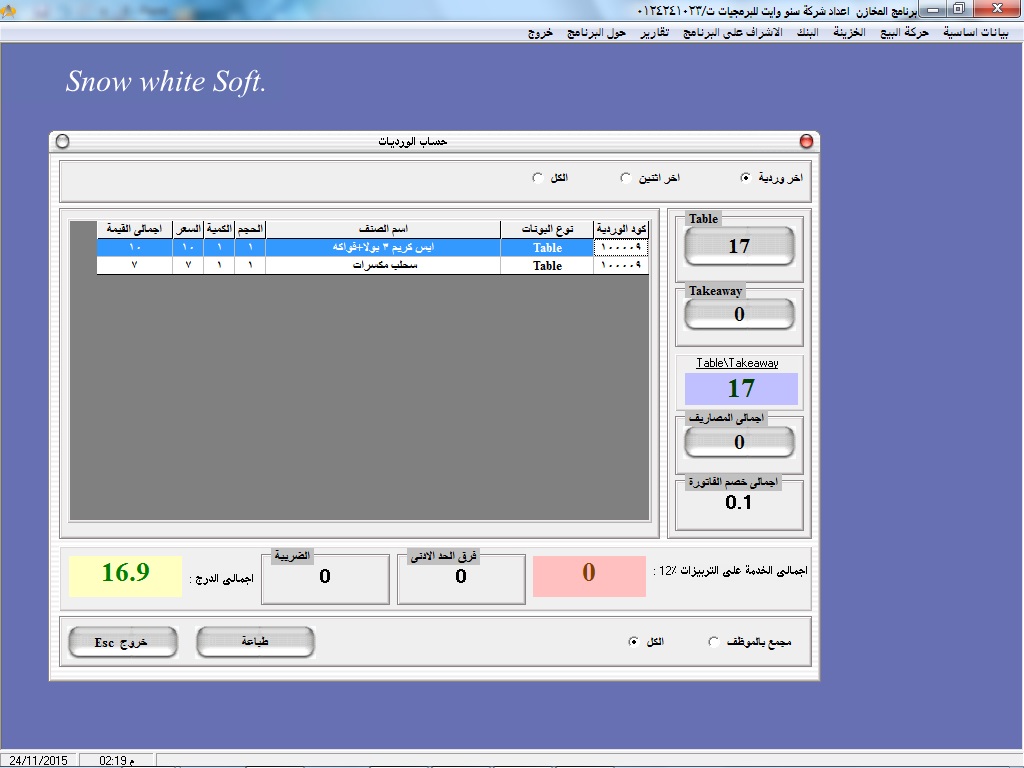Choose الكل radio beside مجمع بالموظف
Screen dimensions: 1024x768
tap(633, 642)
